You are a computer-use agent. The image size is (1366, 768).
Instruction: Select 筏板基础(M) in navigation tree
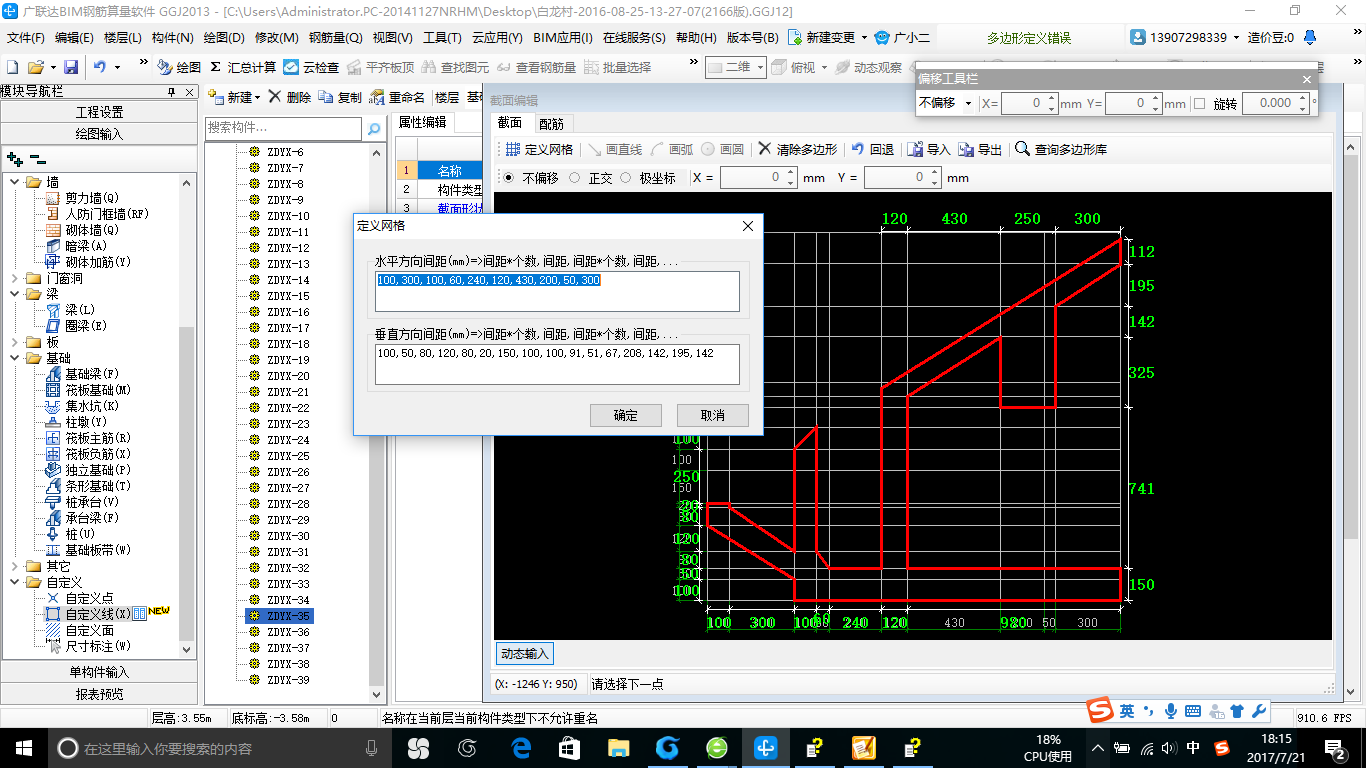pos(98,390)
